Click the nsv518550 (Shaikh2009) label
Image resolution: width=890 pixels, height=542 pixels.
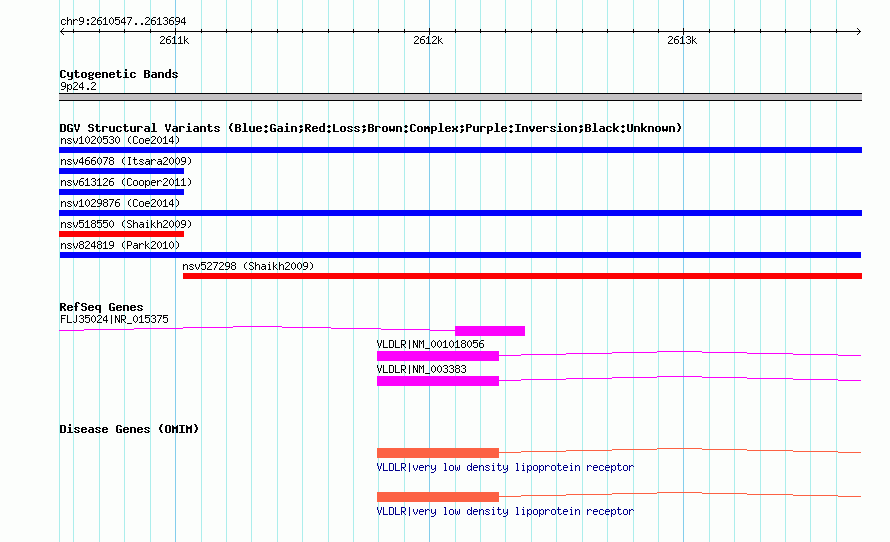click(x=126, y=224)
